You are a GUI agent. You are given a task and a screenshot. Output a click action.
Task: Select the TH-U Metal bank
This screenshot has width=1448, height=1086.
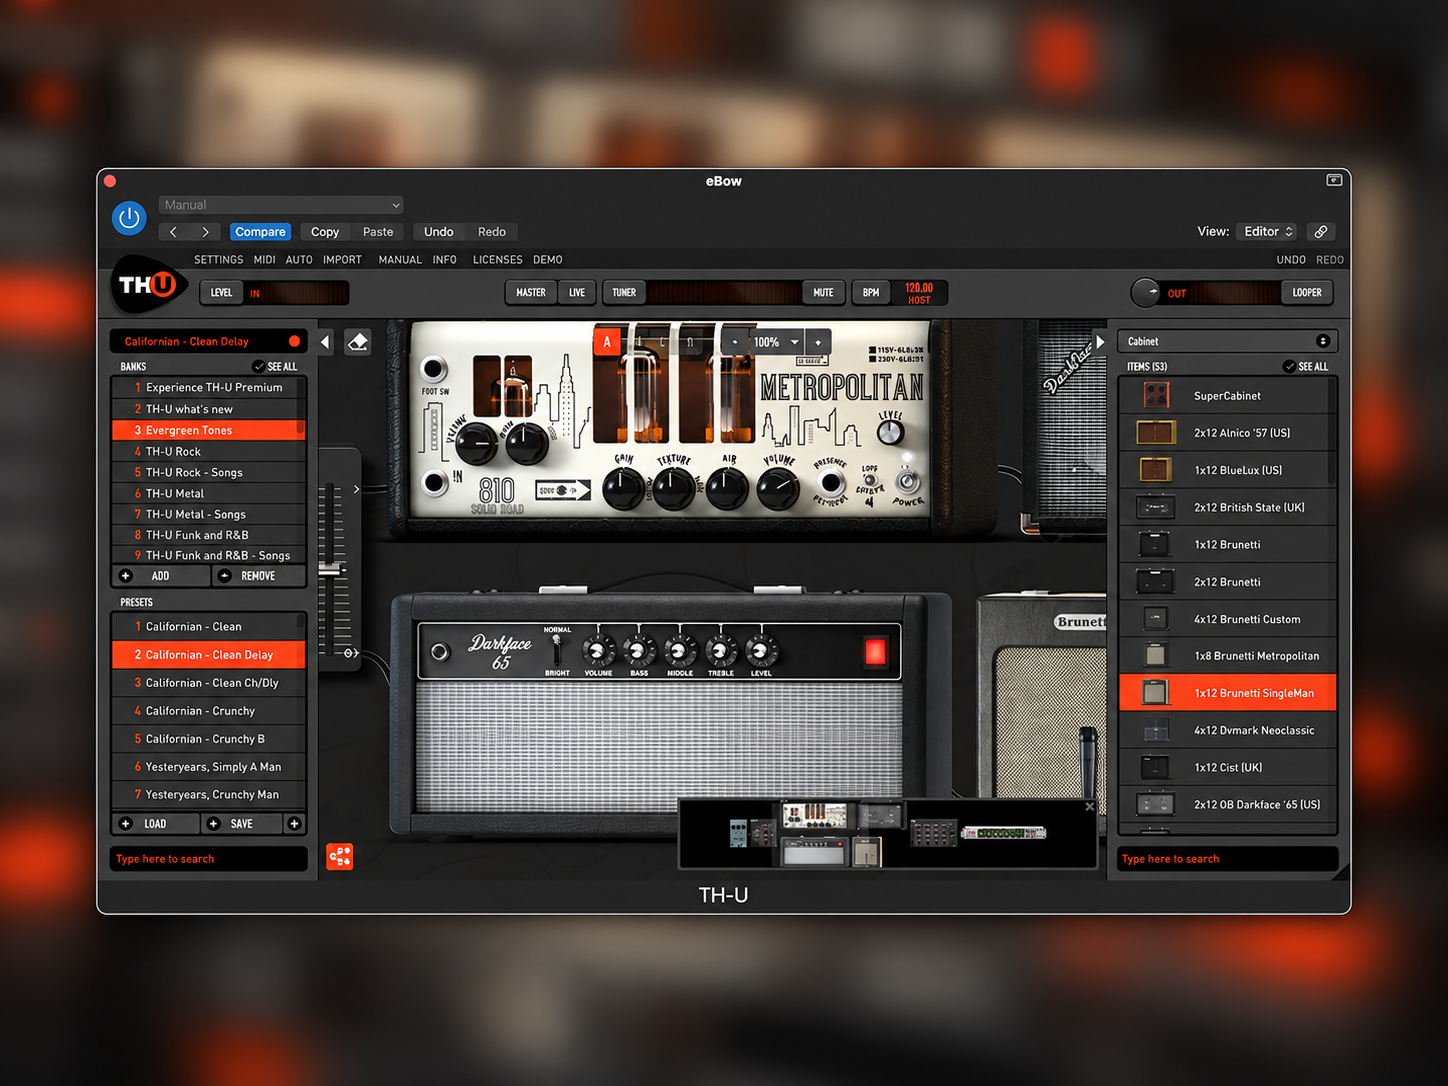pyautogui.click(x=209, y=493)
